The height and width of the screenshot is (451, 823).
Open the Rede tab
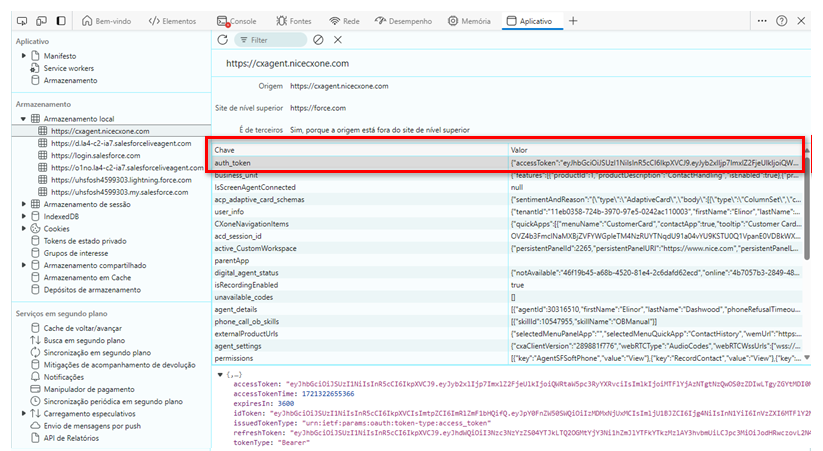(344, 21)
